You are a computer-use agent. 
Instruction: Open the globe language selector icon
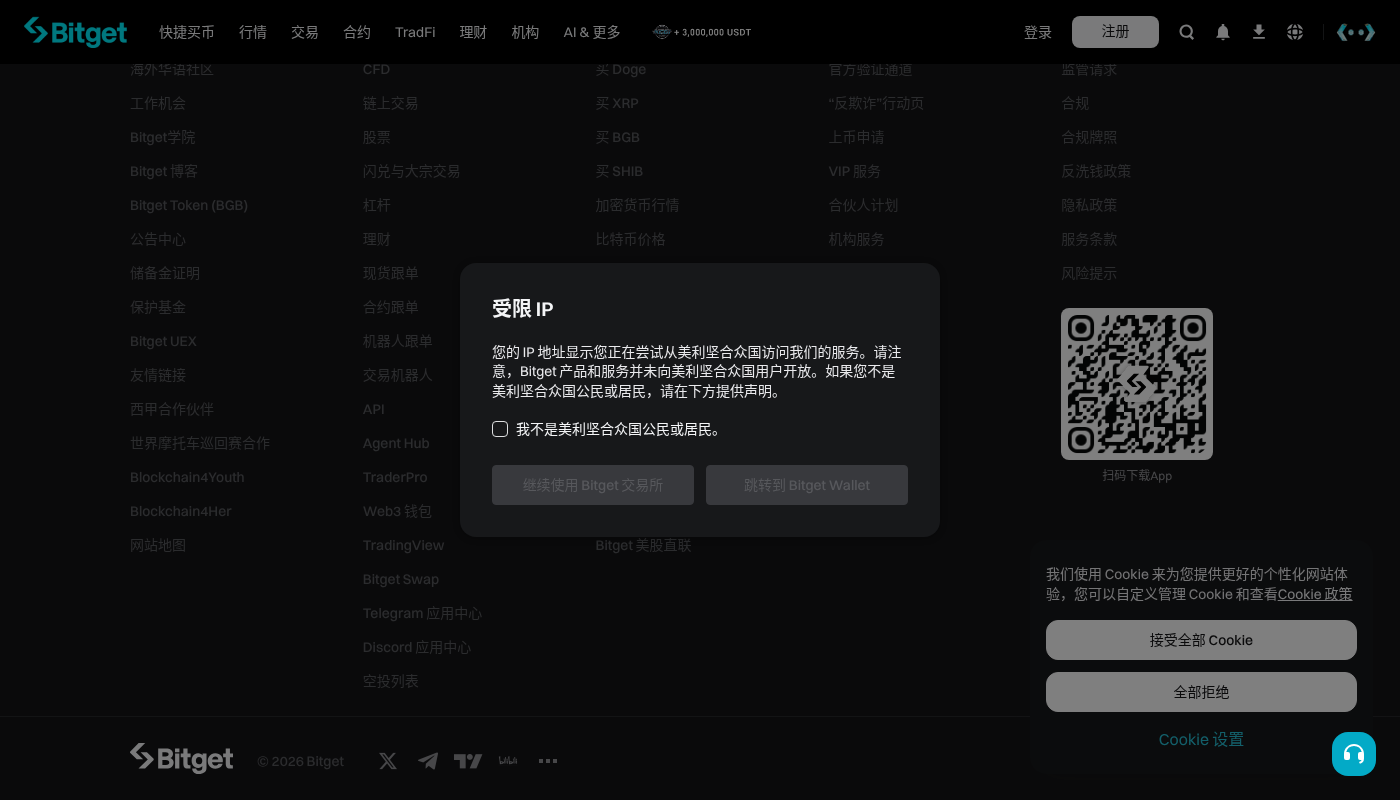click(1295, 32)
